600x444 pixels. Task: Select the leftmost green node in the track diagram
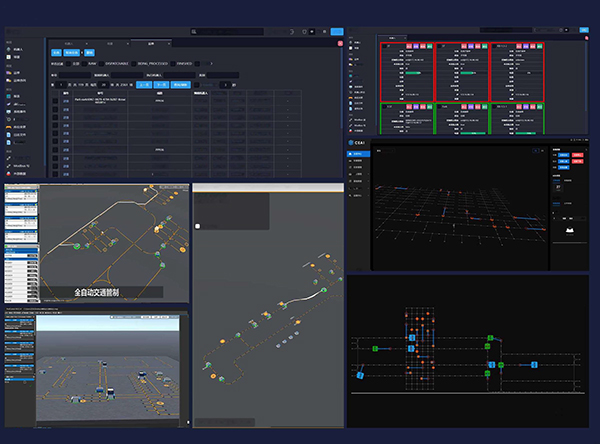tap(373, 349)
